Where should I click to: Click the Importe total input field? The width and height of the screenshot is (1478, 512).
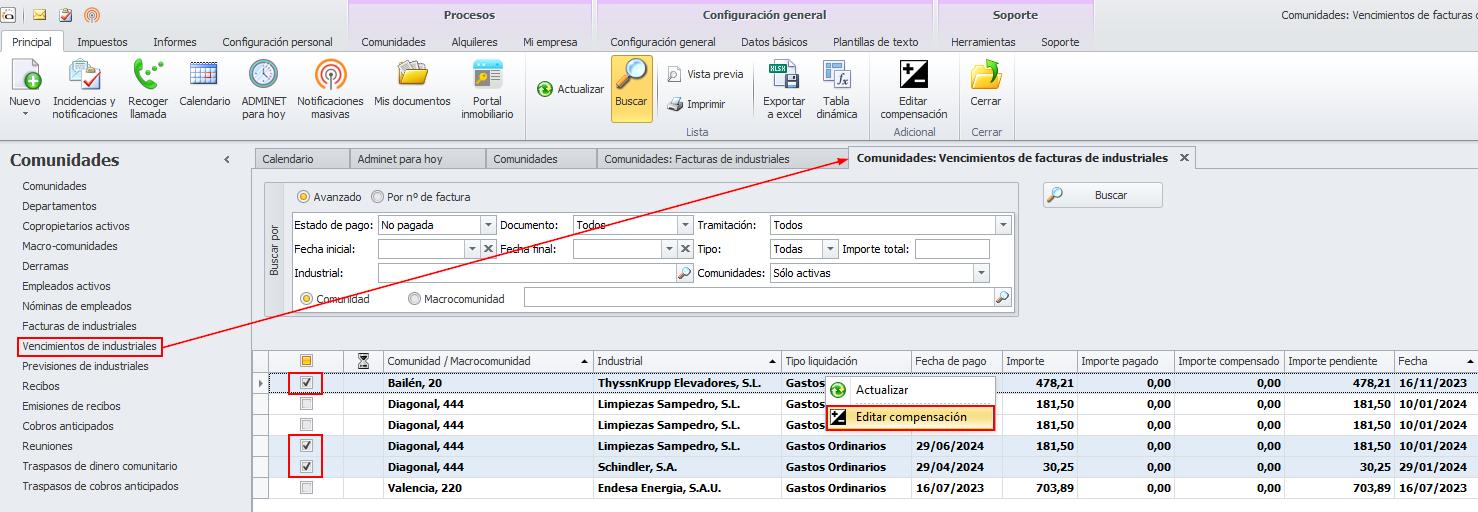click(x=951, y=250)
